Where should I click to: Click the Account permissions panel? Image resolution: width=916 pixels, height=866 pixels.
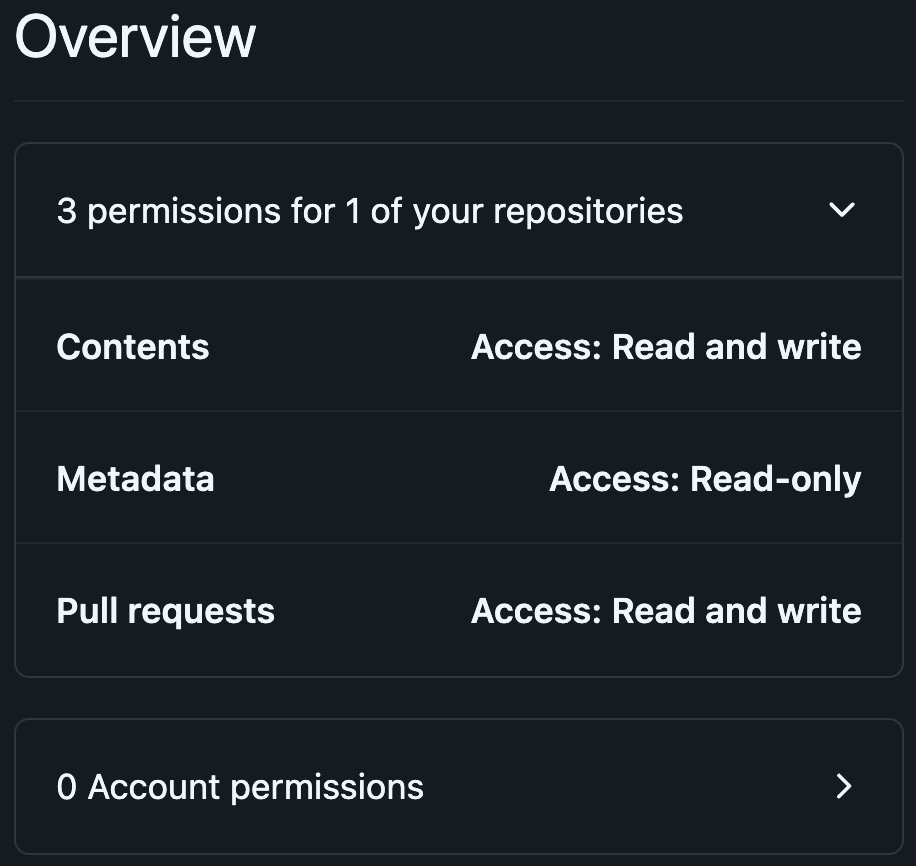point(458,787)
